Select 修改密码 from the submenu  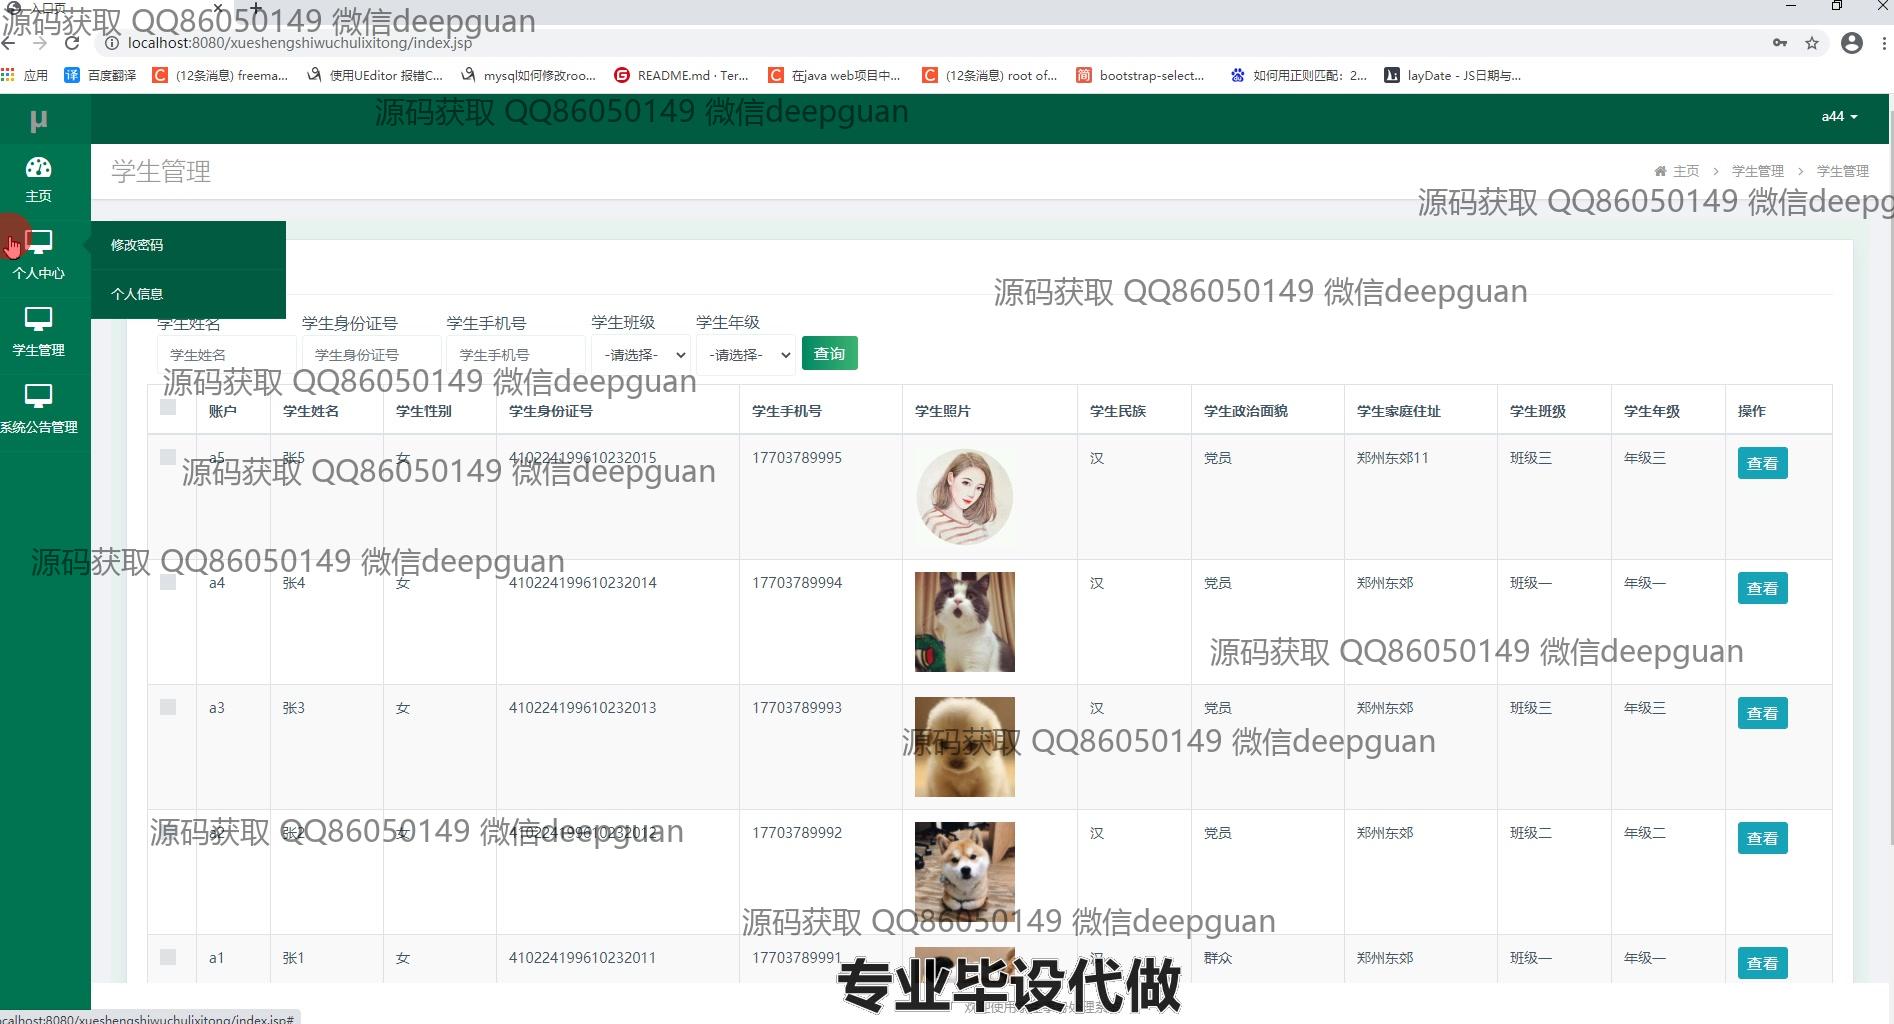(137, 245)
